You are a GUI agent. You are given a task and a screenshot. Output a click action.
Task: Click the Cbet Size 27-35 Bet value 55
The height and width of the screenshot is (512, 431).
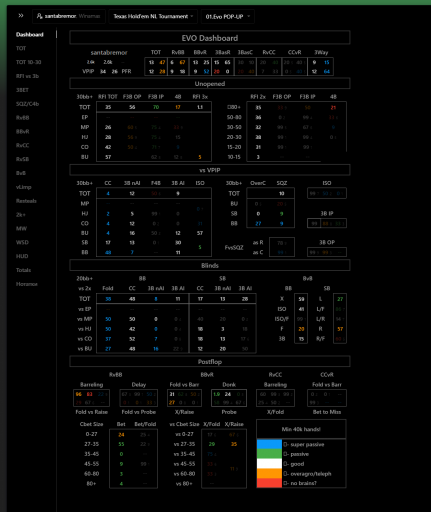(121, 444)
